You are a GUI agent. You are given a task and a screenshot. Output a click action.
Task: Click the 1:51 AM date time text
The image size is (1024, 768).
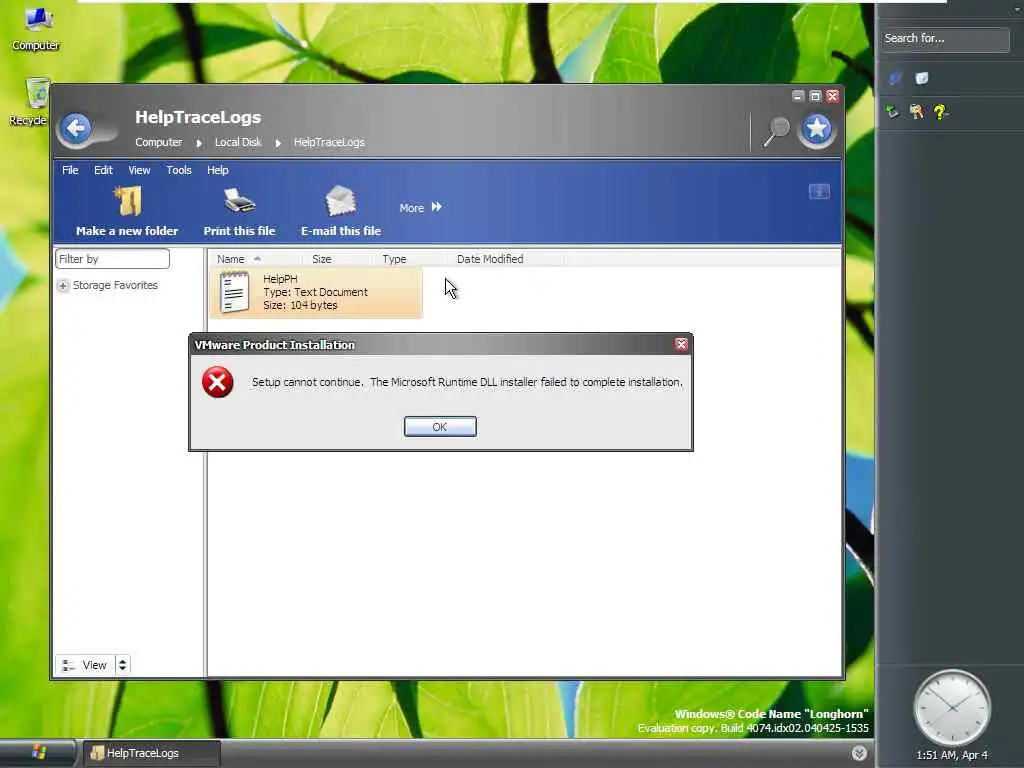[x=952, y=755]
